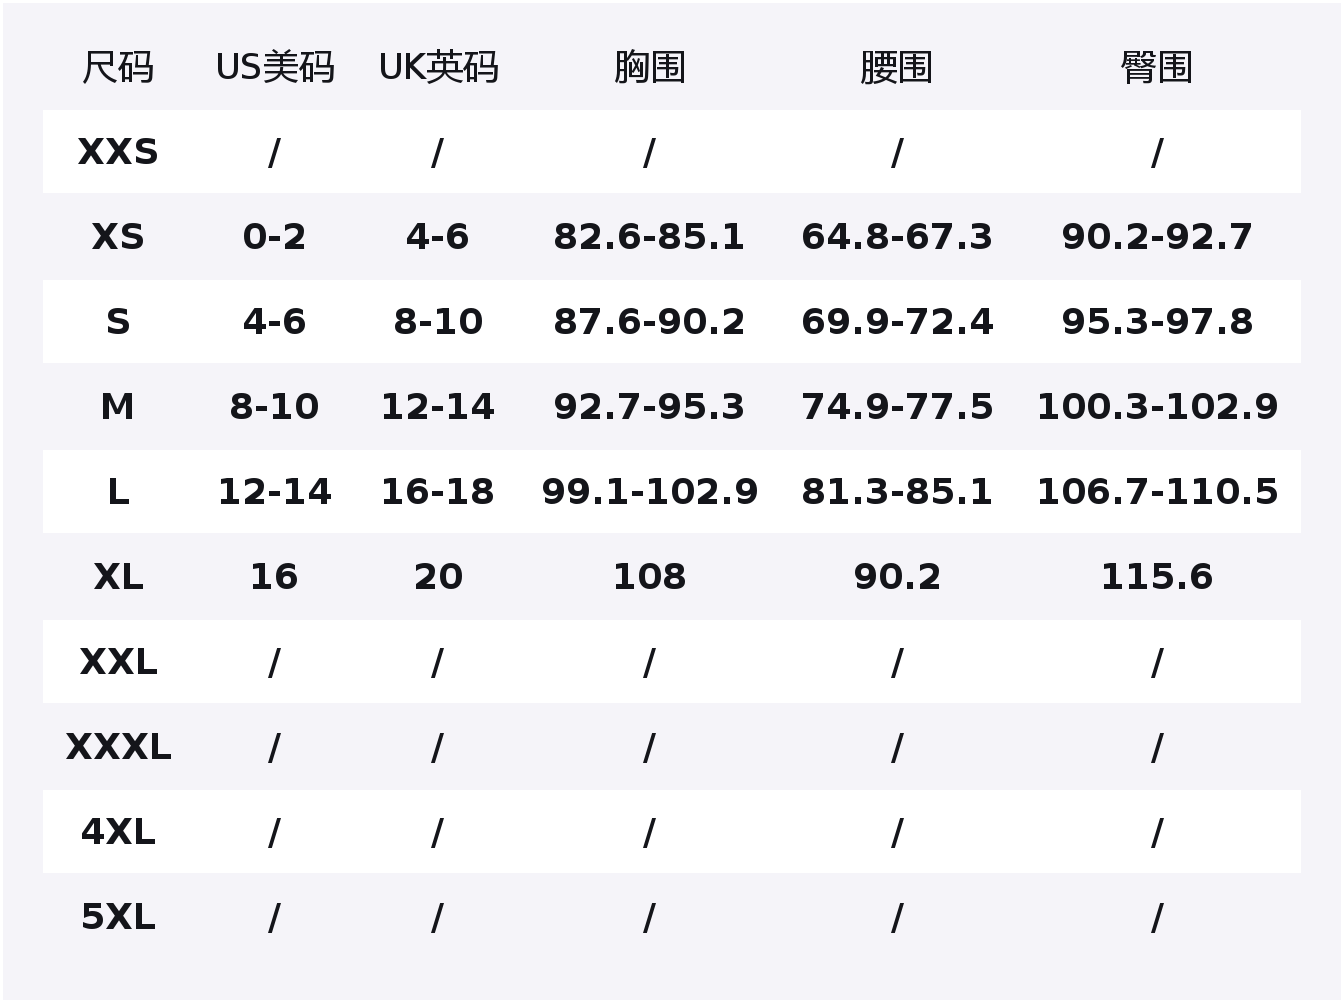Image resolution: width=1344 pixels, height=1003 pixels.
Task: Select the 5XL size row label
Action: click(x=118, y=917)
